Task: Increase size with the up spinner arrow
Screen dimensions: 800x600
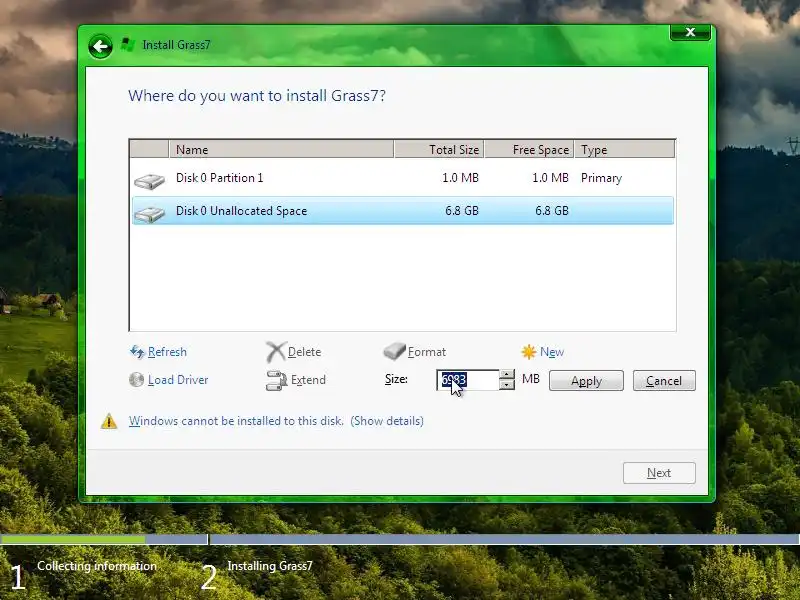Action: (506, 374)
